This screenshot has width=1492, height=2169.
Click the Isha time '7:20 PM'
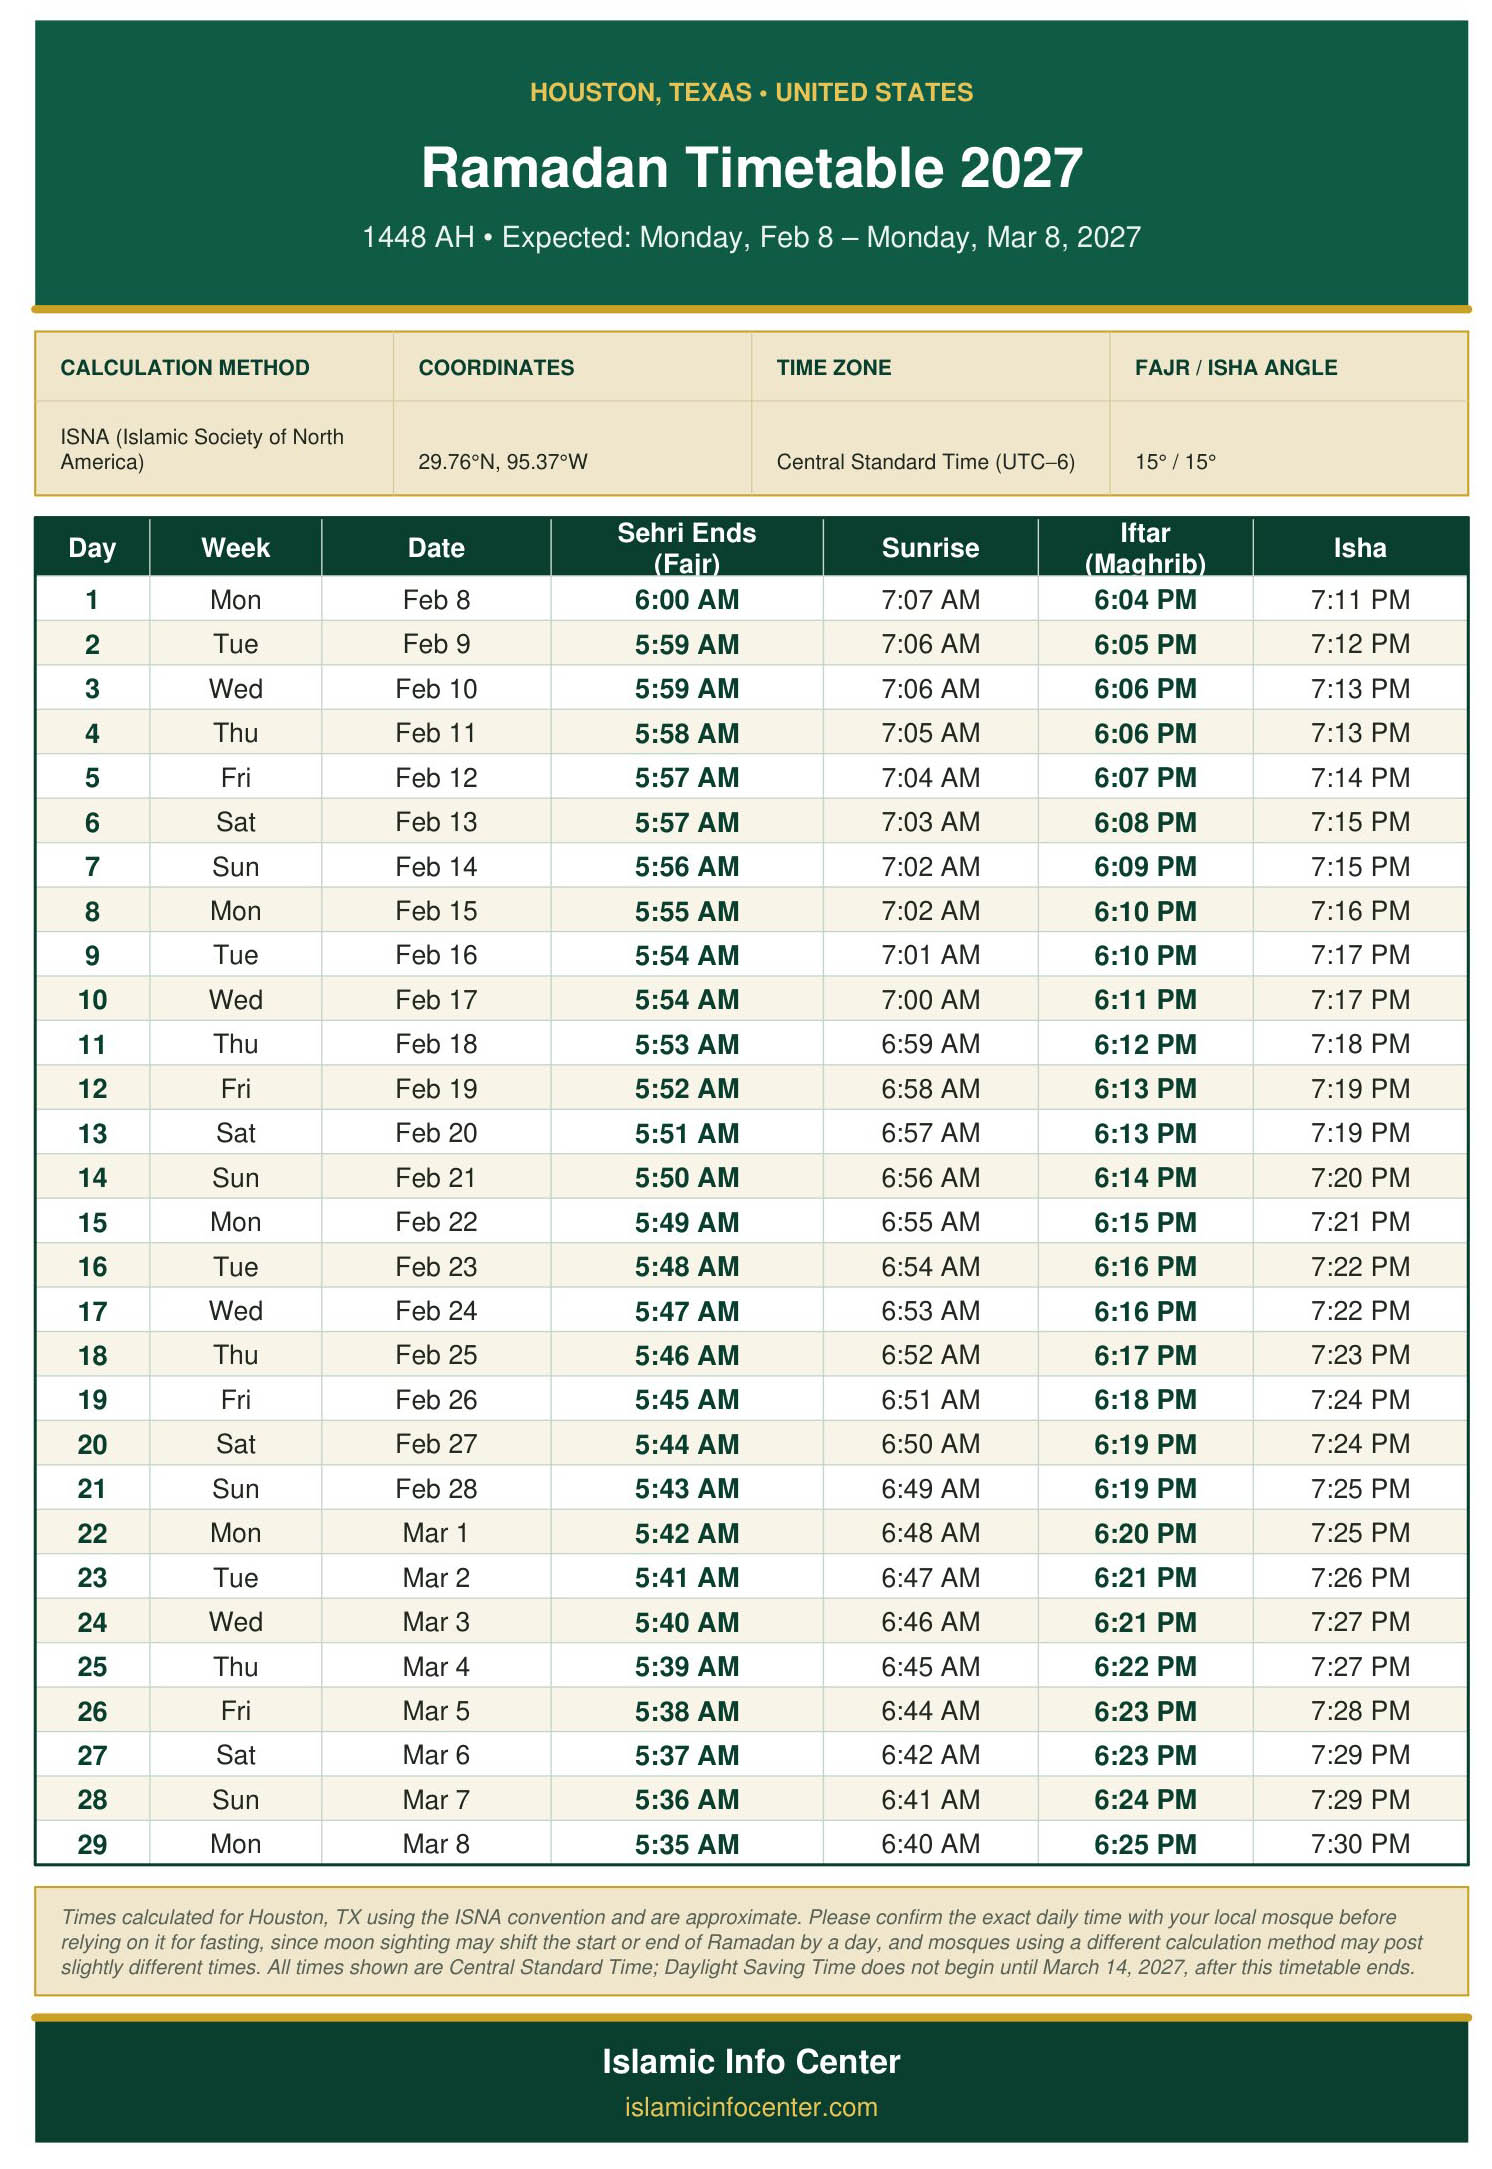pos(1360,1177)
